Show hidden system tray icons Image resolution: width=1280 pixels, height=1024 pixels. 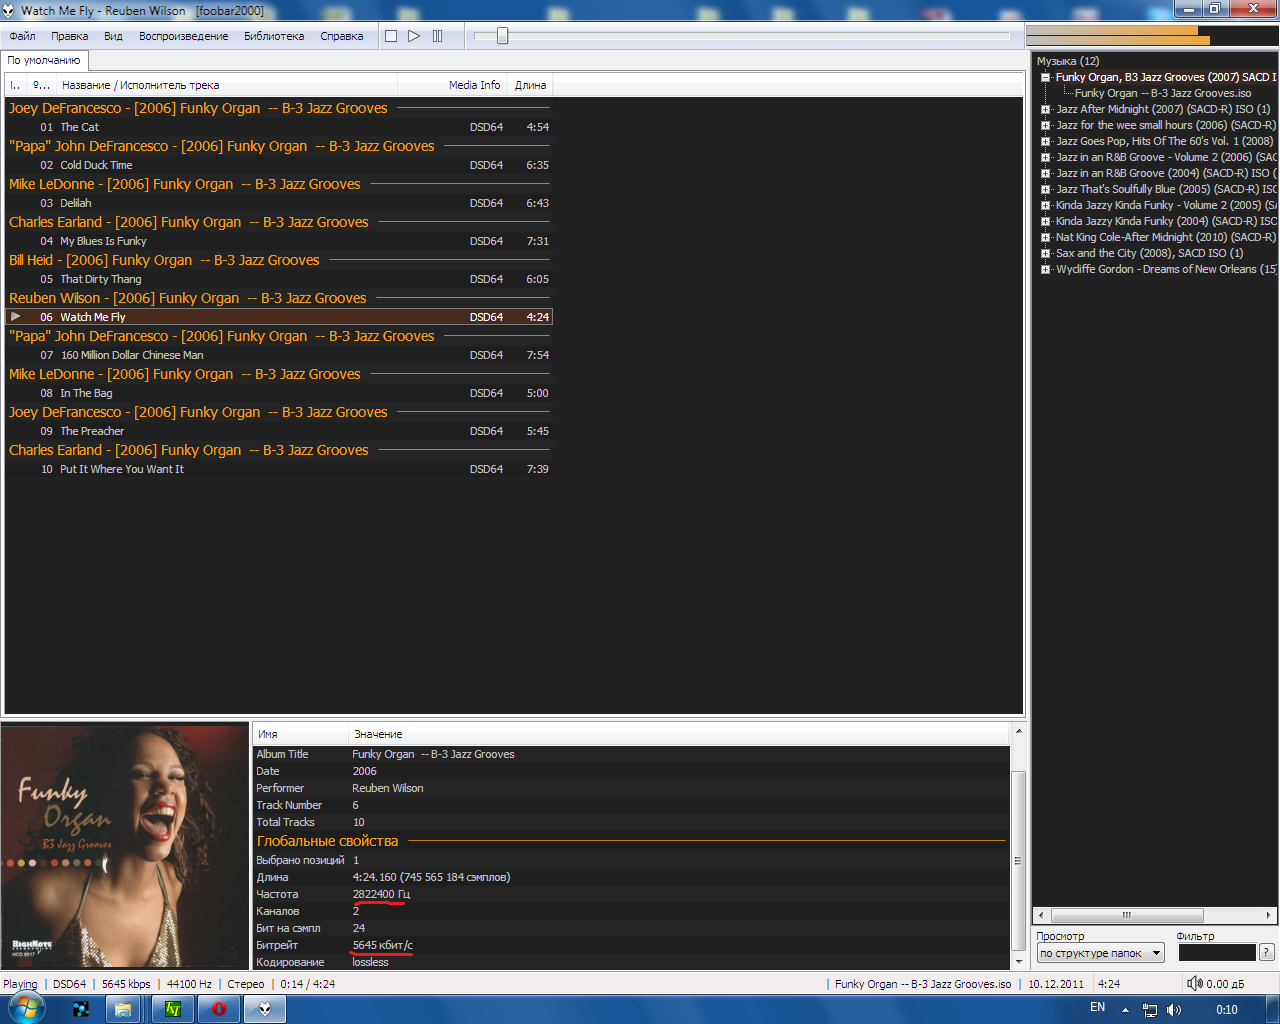[1126, 1010]
